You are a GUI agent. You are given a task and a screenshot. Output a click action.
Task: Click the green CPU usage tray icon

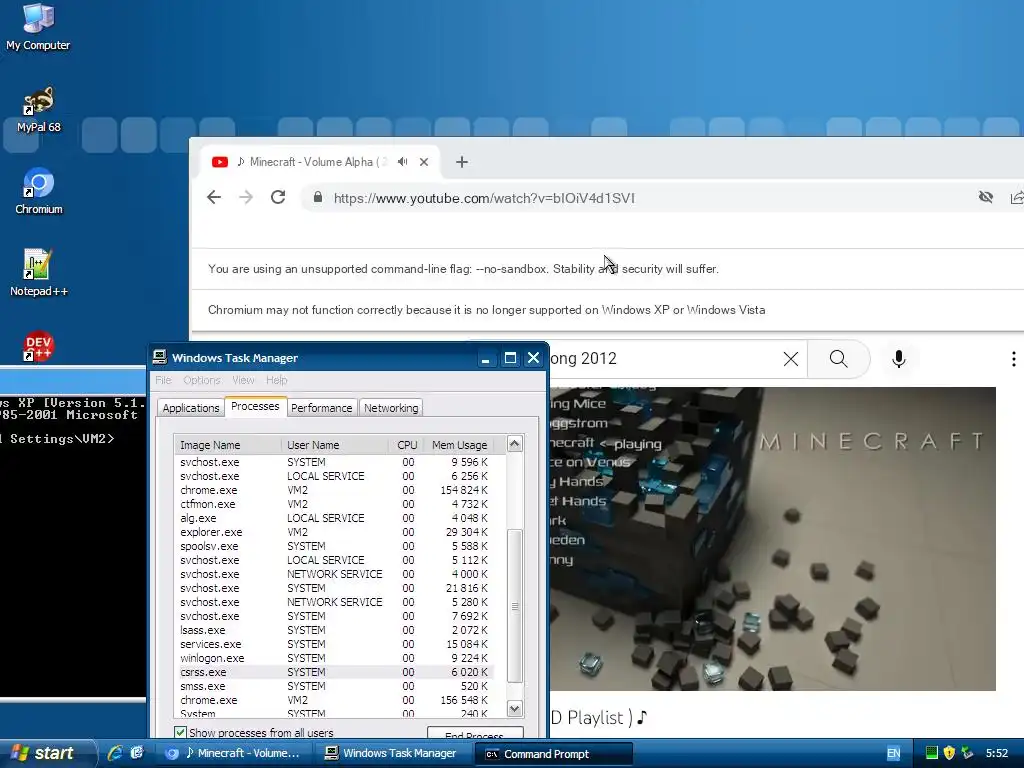(932, 753)
